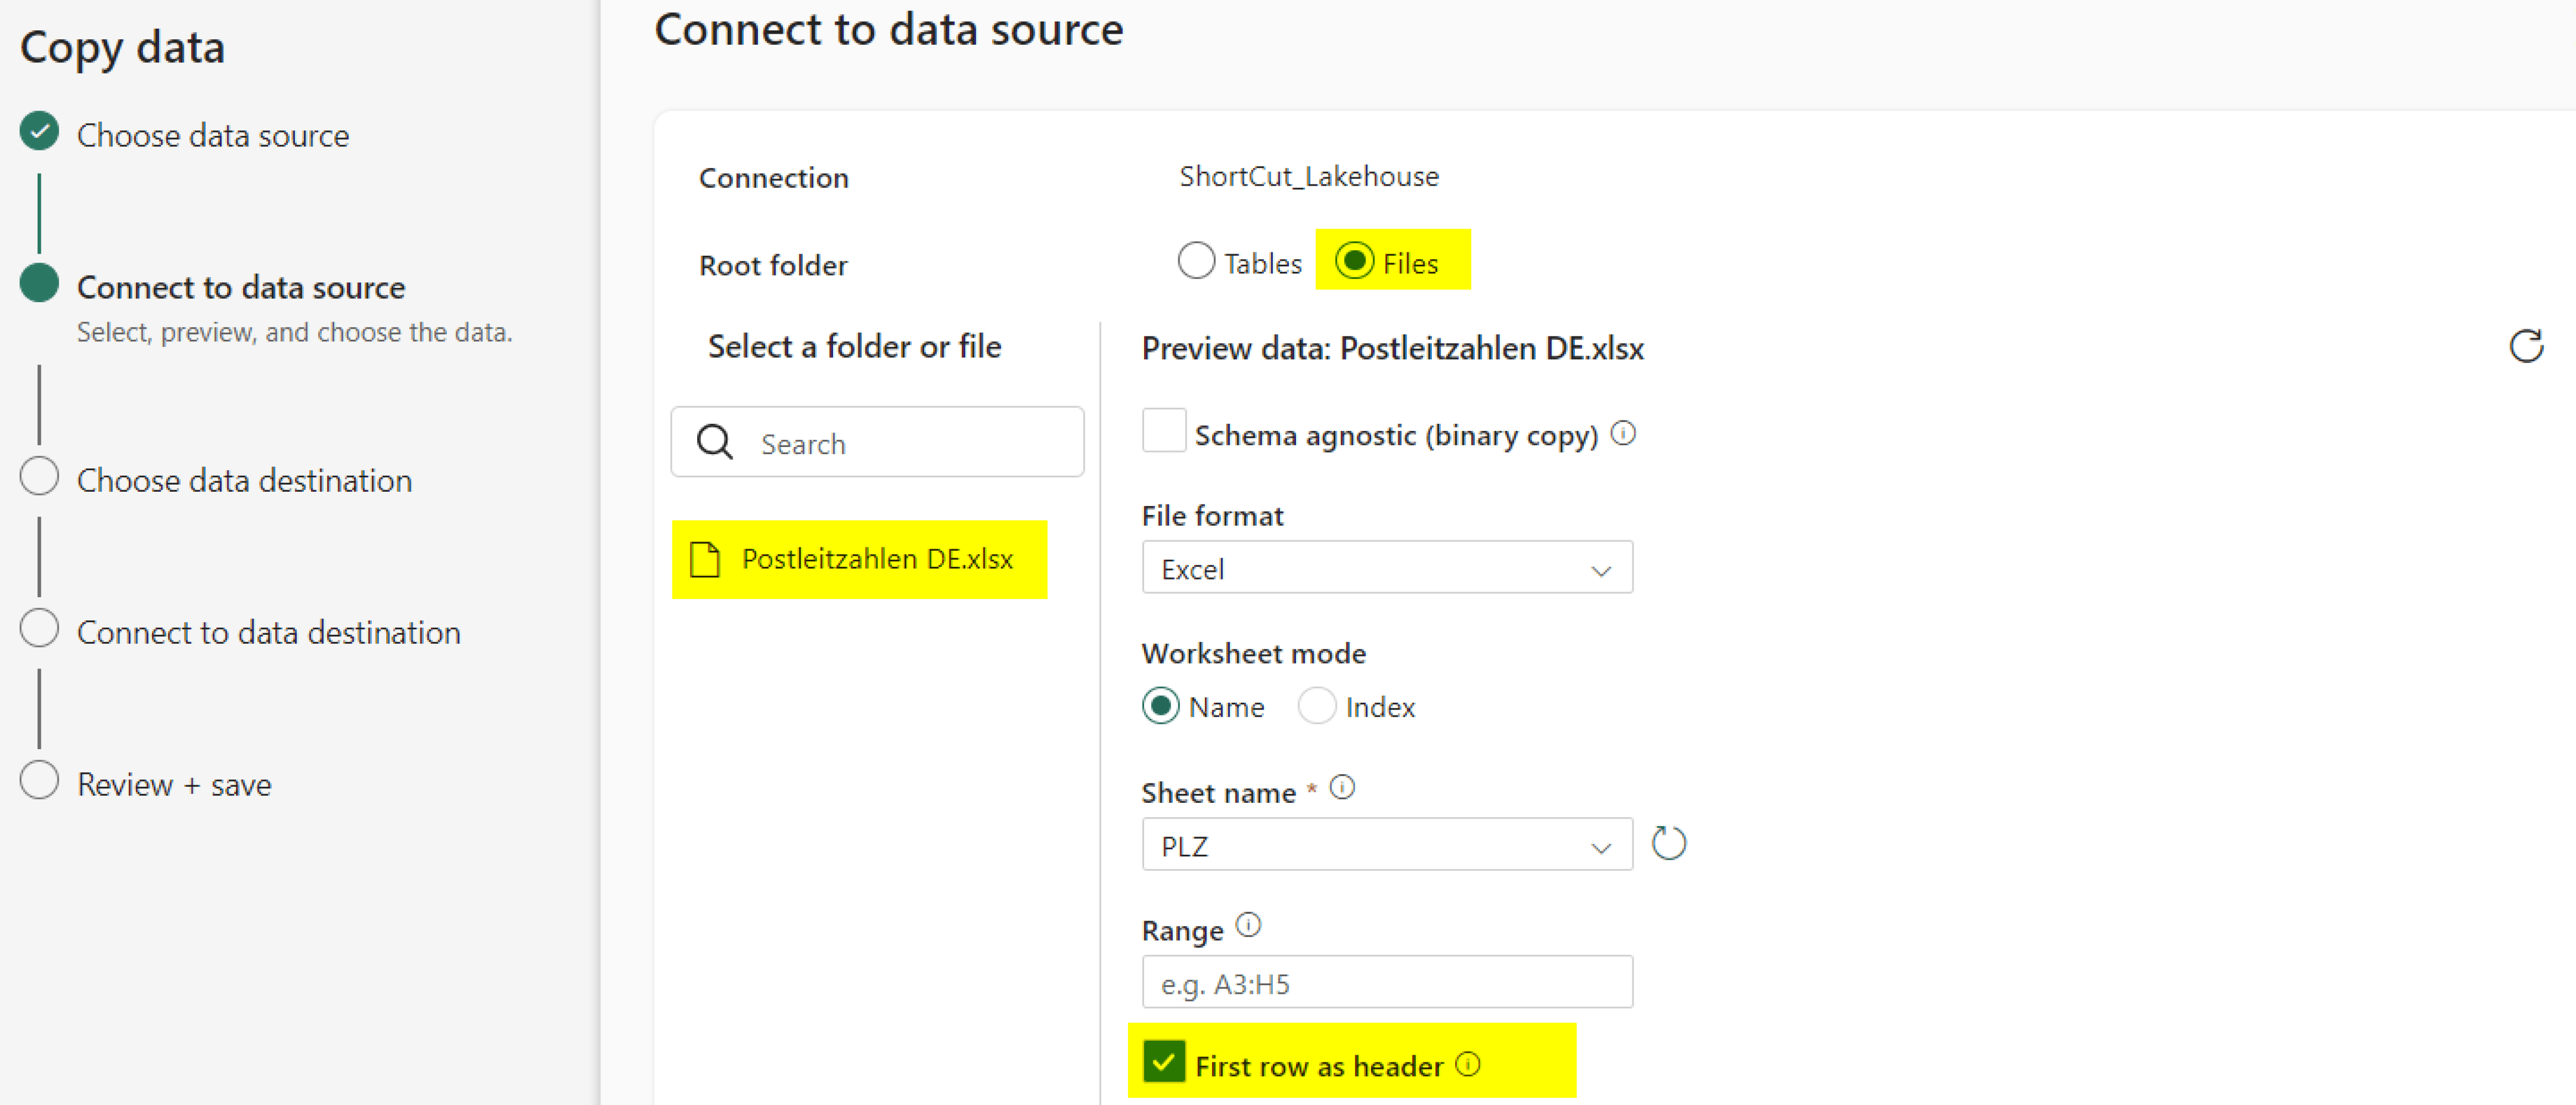Click the Preview data: Postleitzahlen DE.xlsx heading
This screenshot has width=2576, height=1105.
click(x=1392, y=348)
